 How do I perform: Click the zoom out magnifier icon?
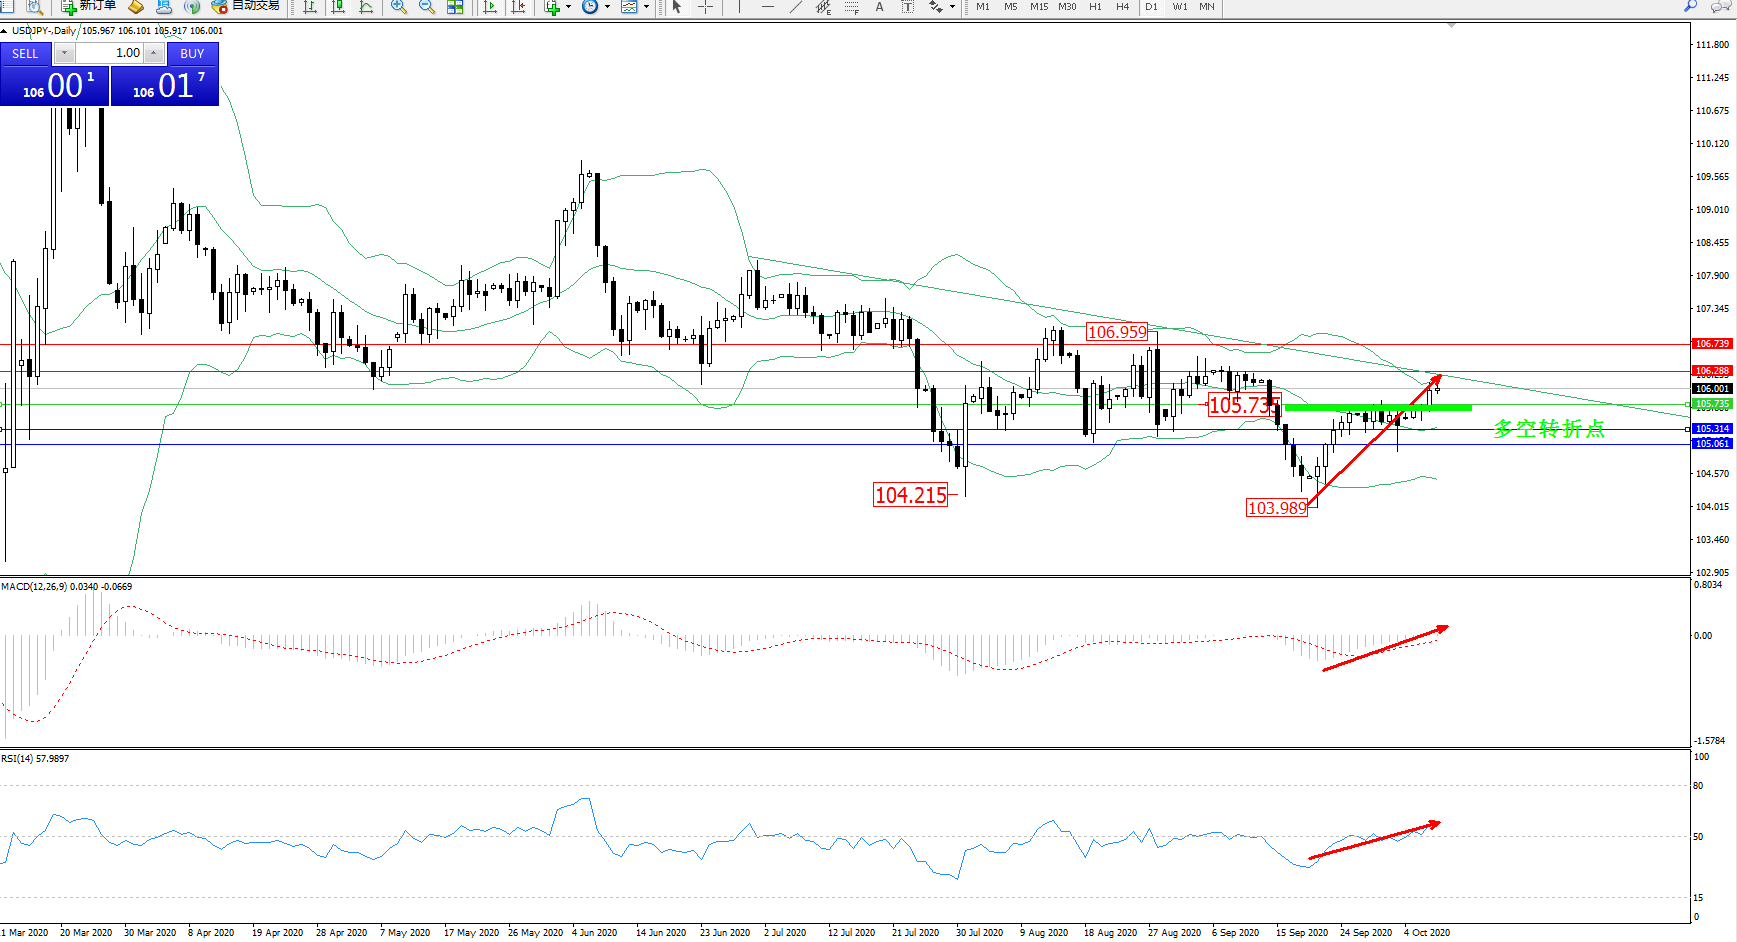tap(426, 7)
